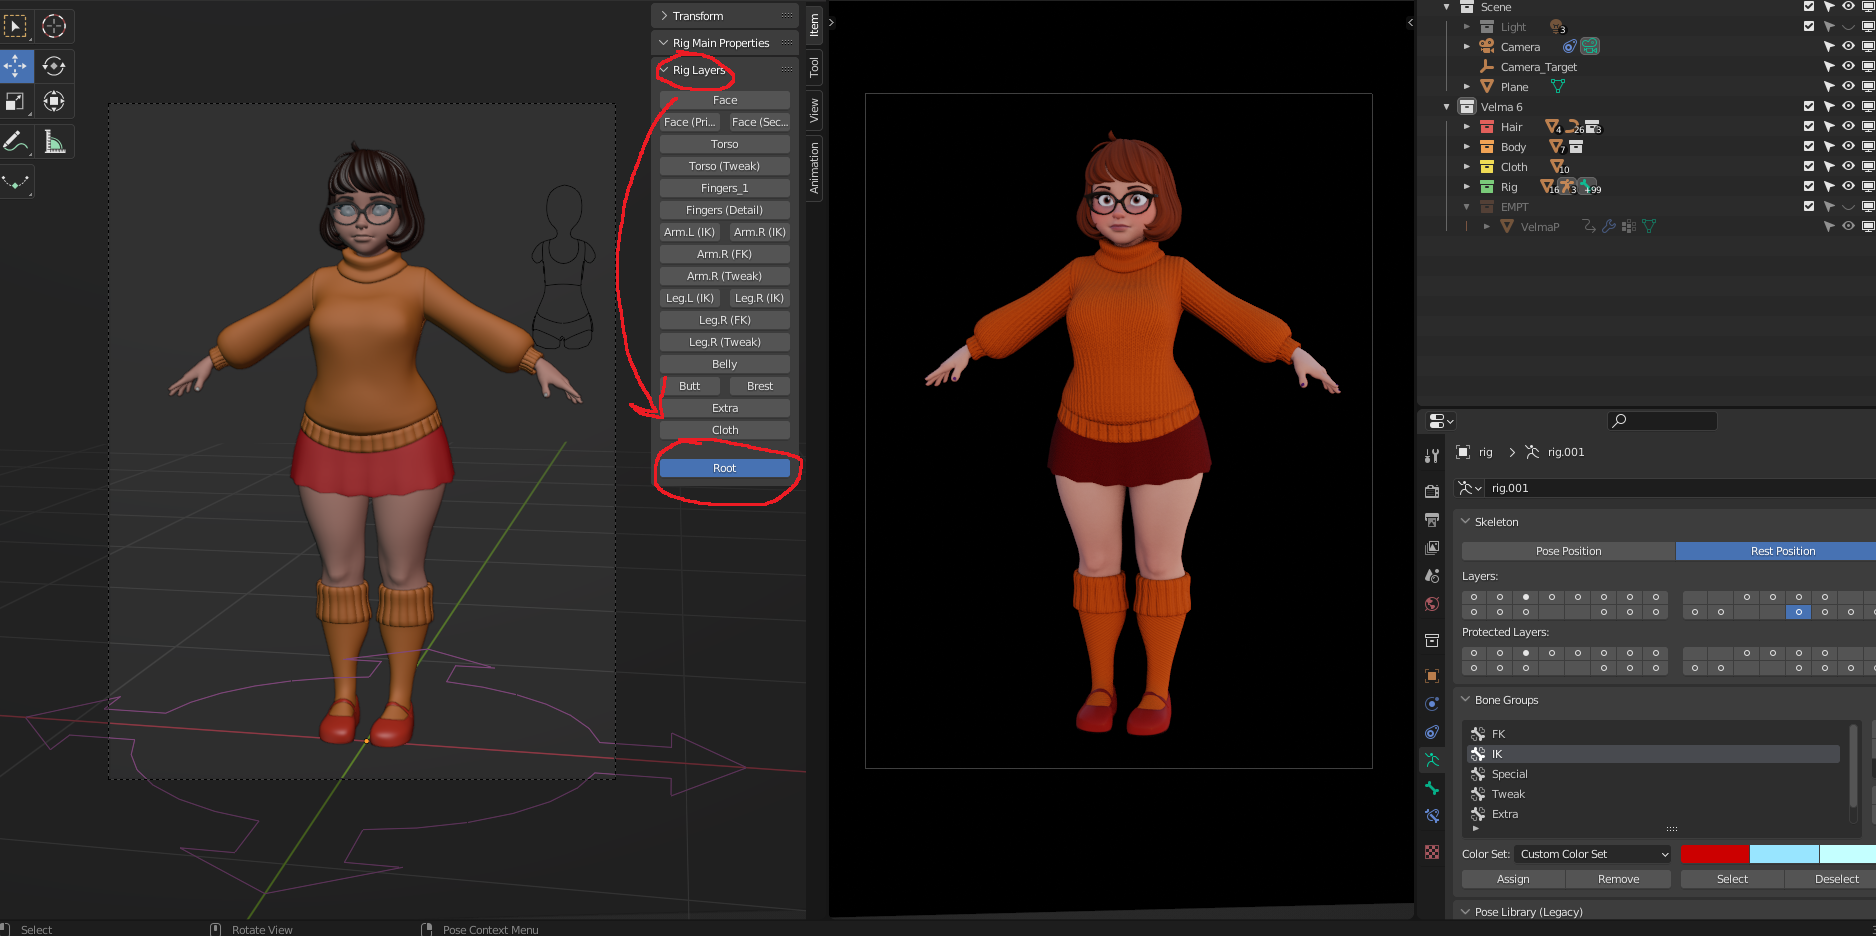The width and height of the screenshot is (1876, 936).
Task: Select the Select Box tool
Action: coord(16,26)
